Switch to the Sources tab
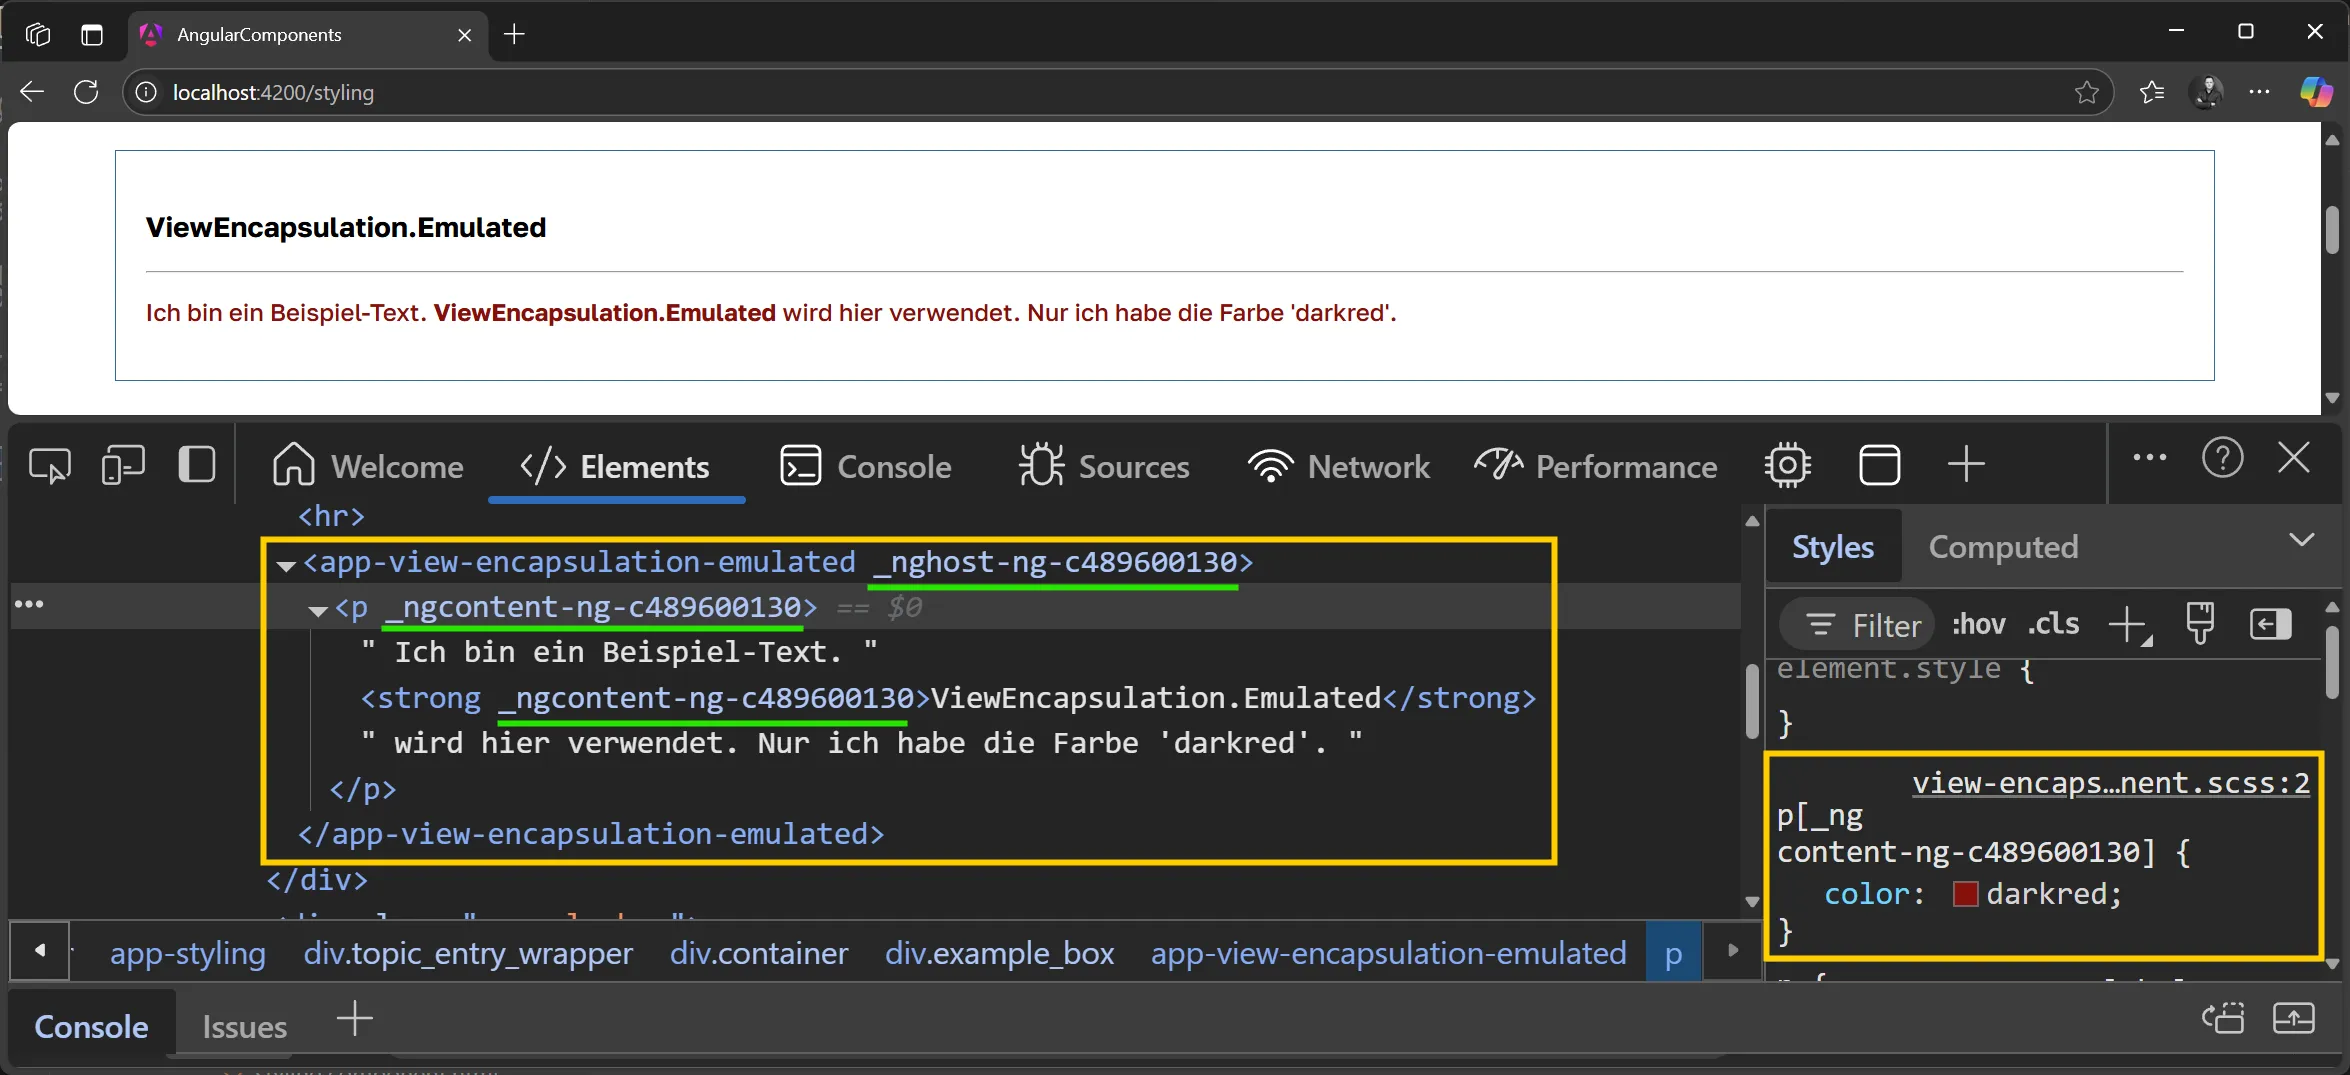 (1104, 466)
